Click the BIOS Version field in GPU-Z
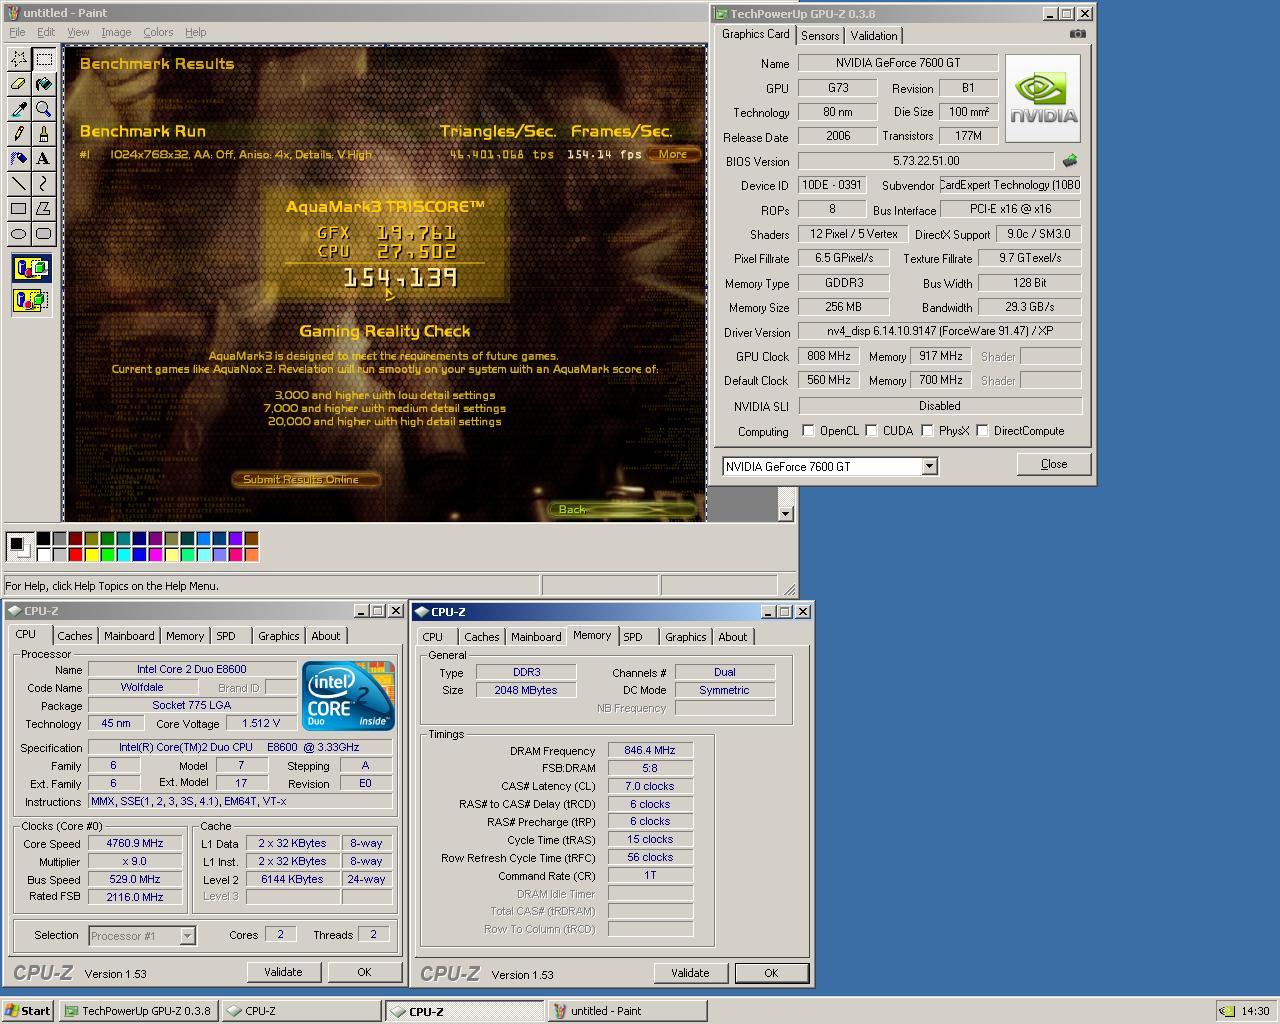 pos(925,161)
